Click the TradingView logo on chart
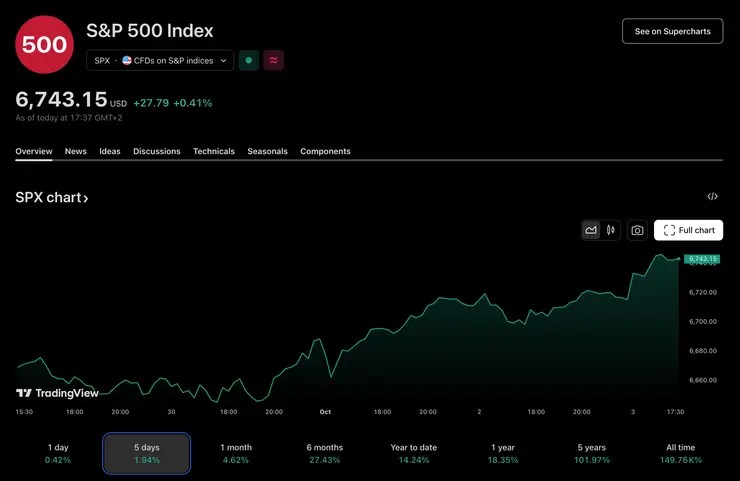 pos(57,393)
